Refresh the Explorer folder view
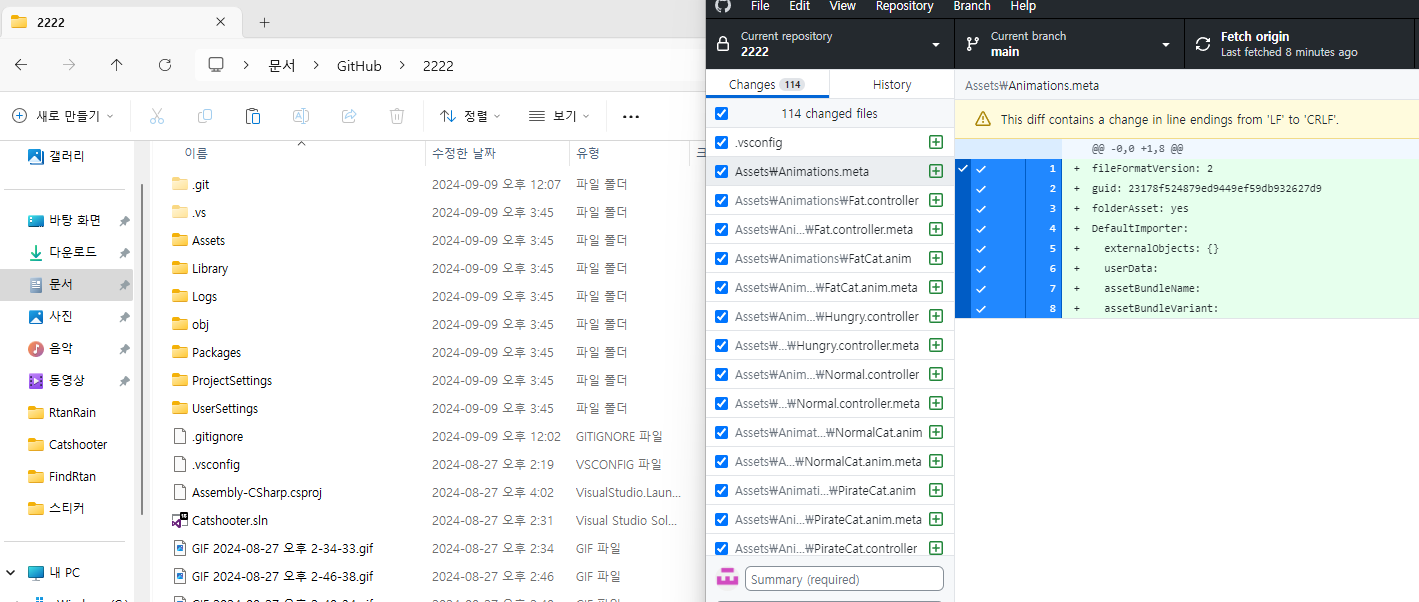 coord(165,65)
